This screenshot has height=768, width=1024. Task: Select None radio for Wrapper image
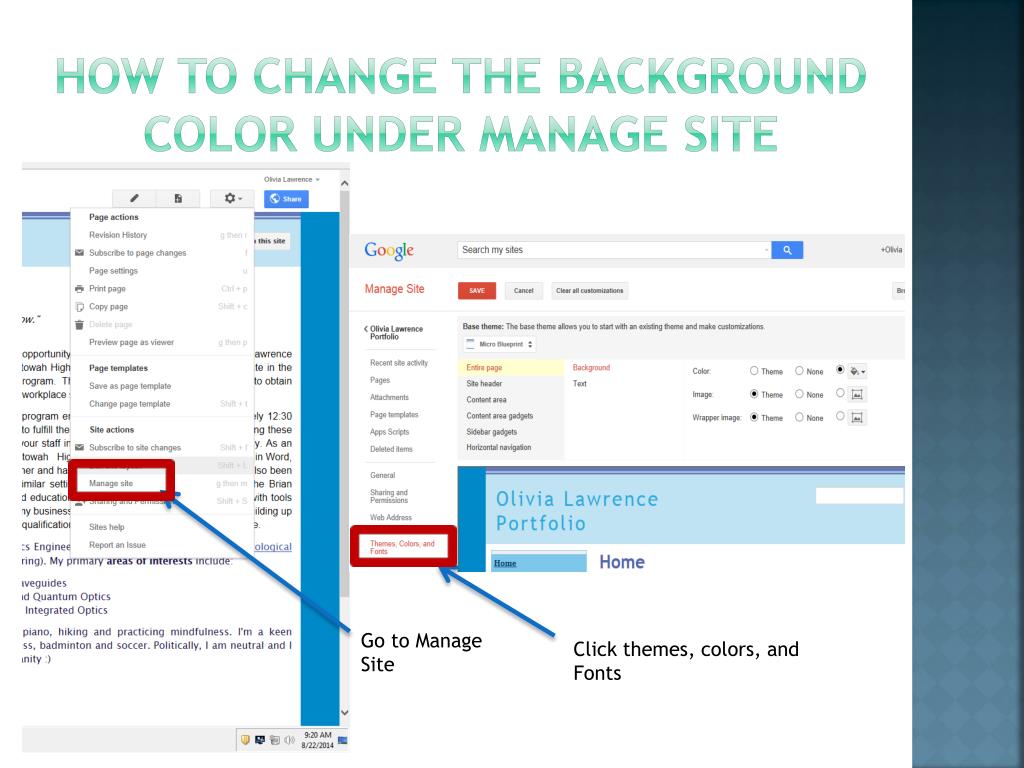[x=799, y=417]
